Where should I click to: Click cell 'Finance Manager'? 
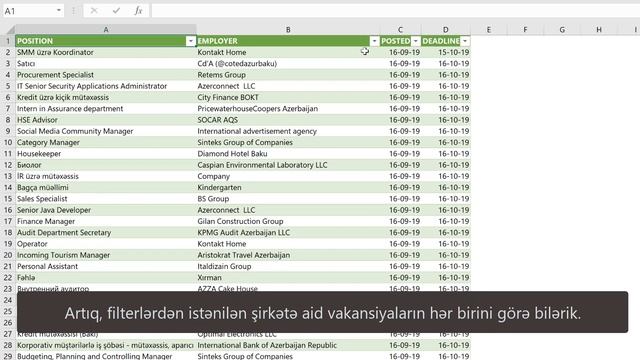pyautogui.click(x=106, y=221)
